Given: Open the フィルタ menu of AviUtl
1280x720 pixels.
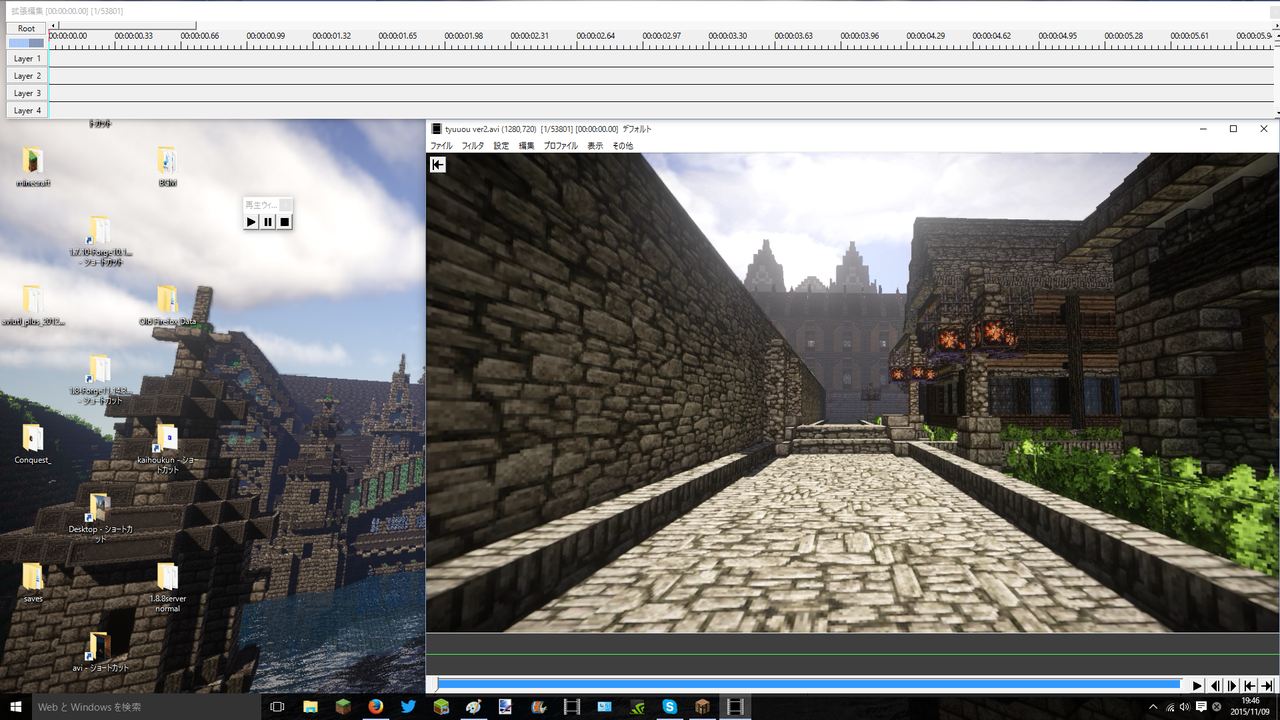Looking at the screenshot, I should tap(471, 145).
